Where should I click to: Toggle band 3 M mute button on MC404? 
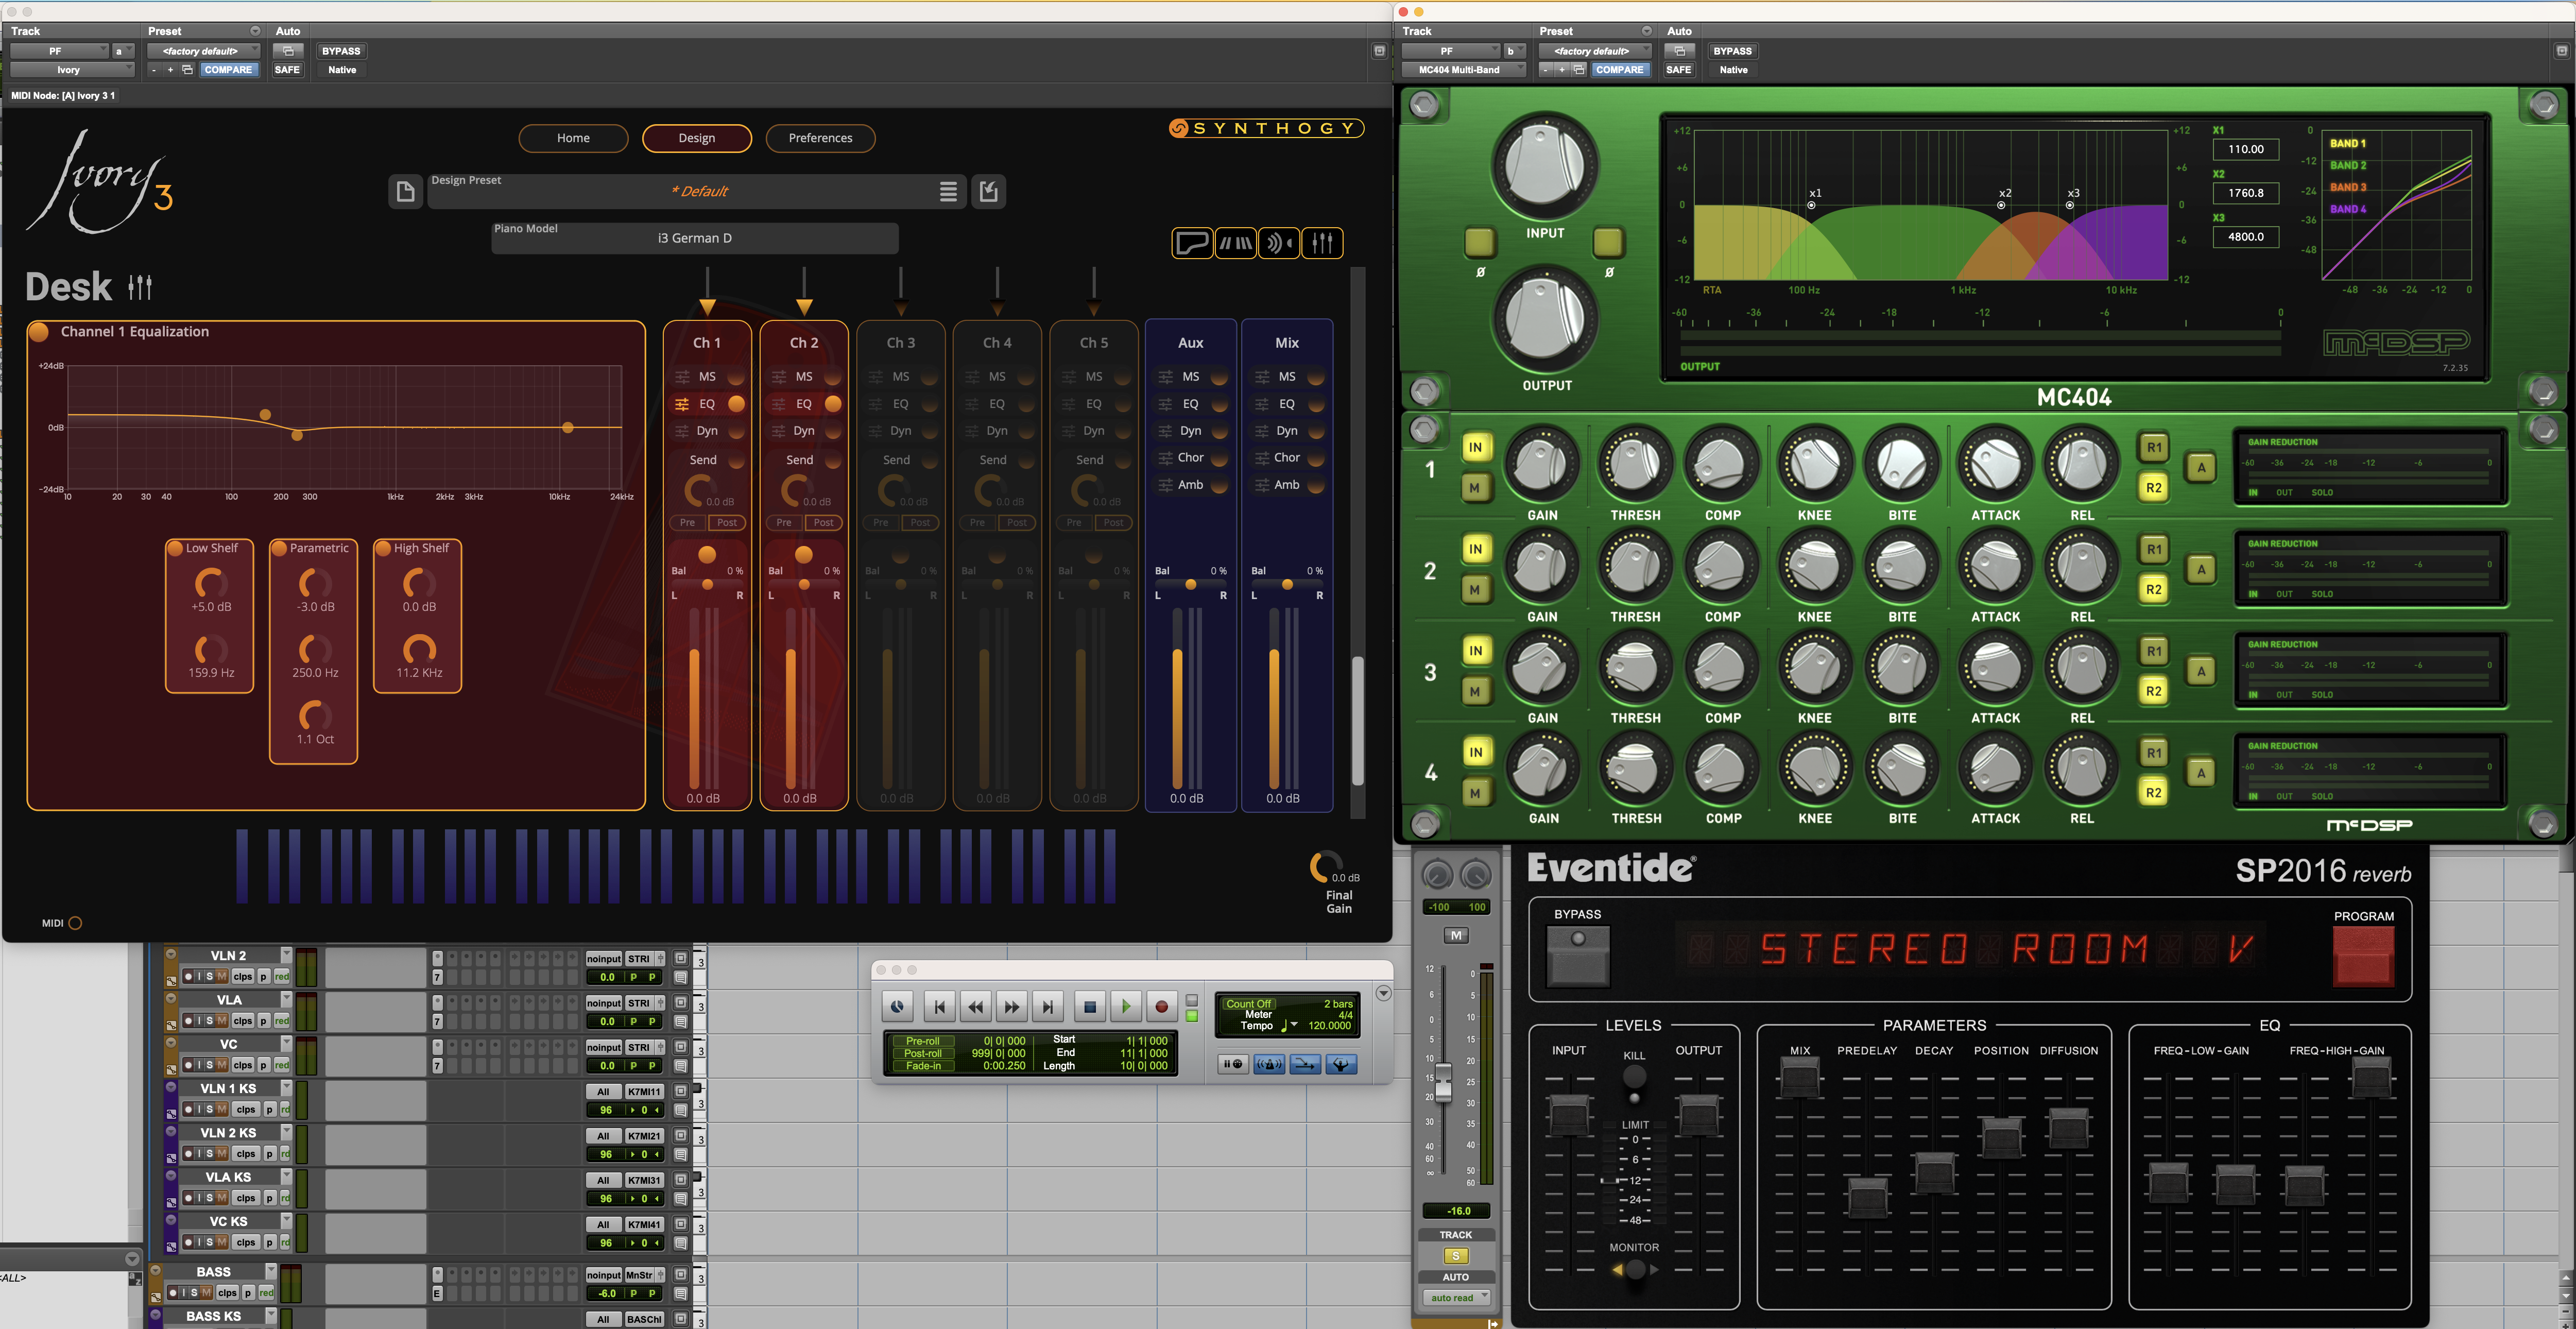(x=1475, y=691)
